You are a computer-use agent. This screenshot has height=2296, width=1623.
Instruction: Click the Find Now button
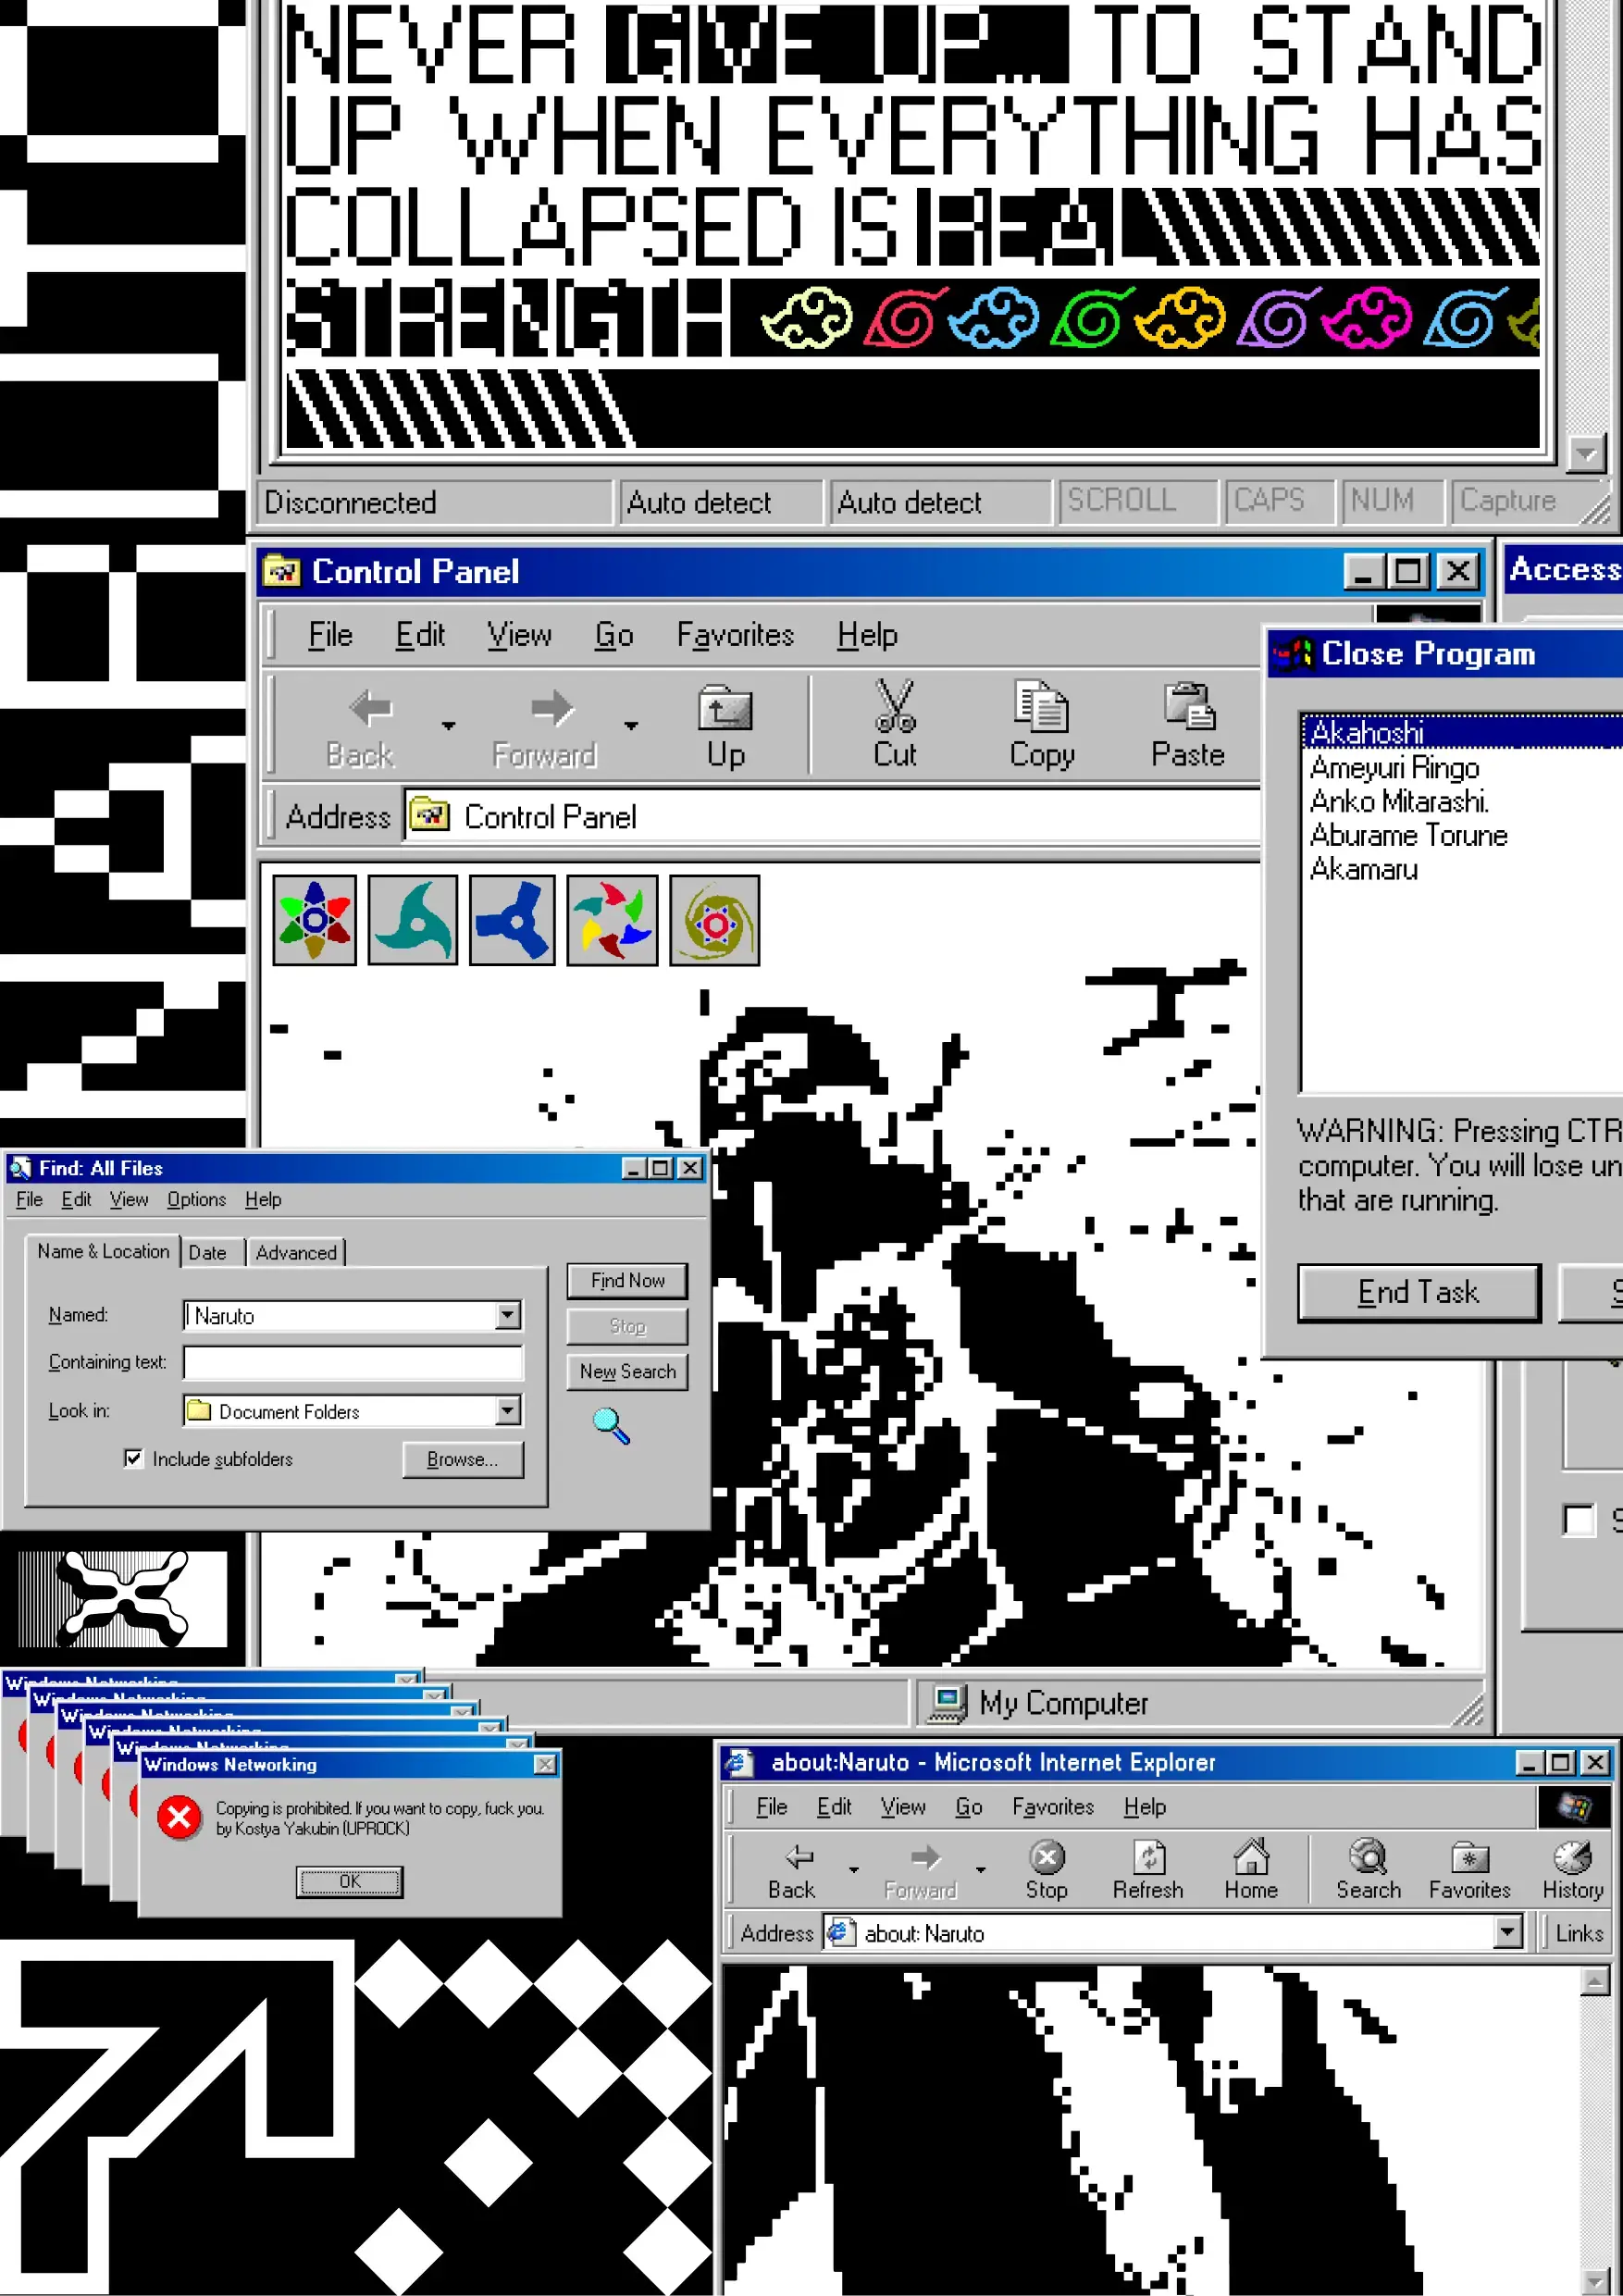[x=627, y=1281]
